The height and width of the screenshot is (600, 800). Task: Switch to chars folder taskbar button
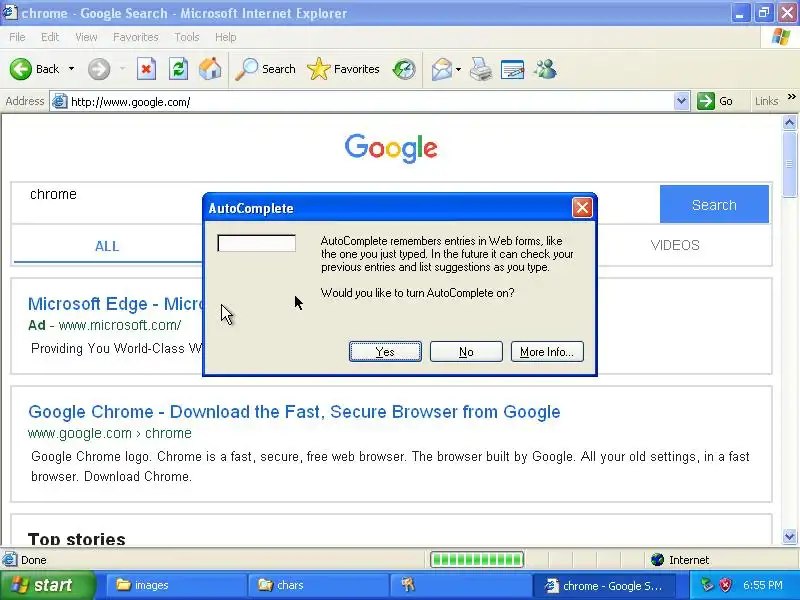point(318,585)
